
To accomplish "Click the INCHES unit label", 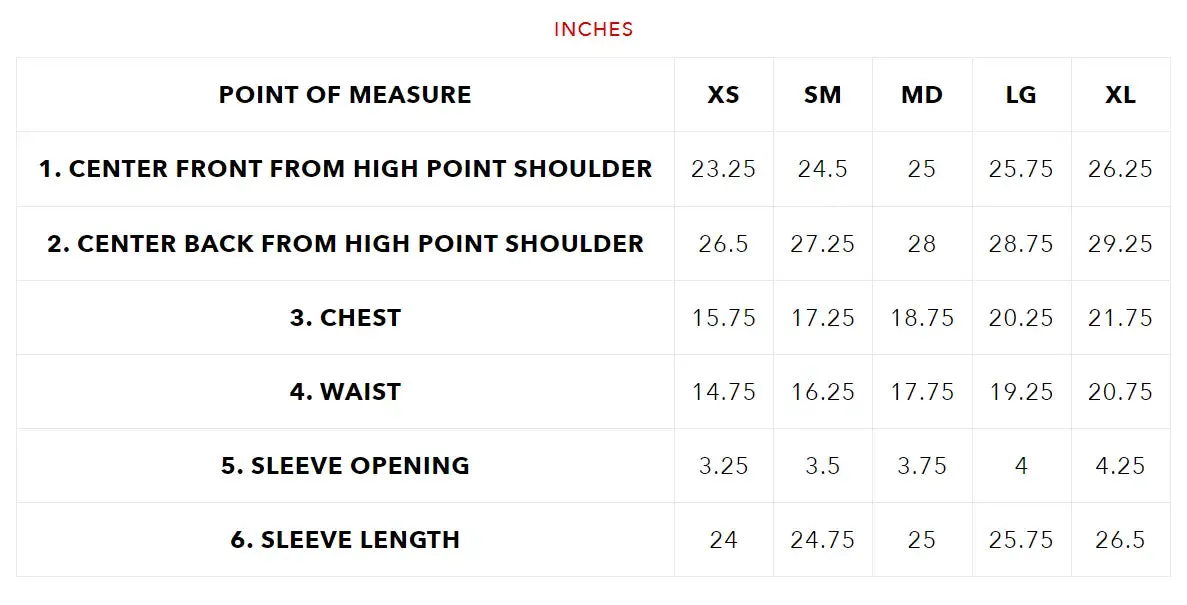I will point(594,30).
